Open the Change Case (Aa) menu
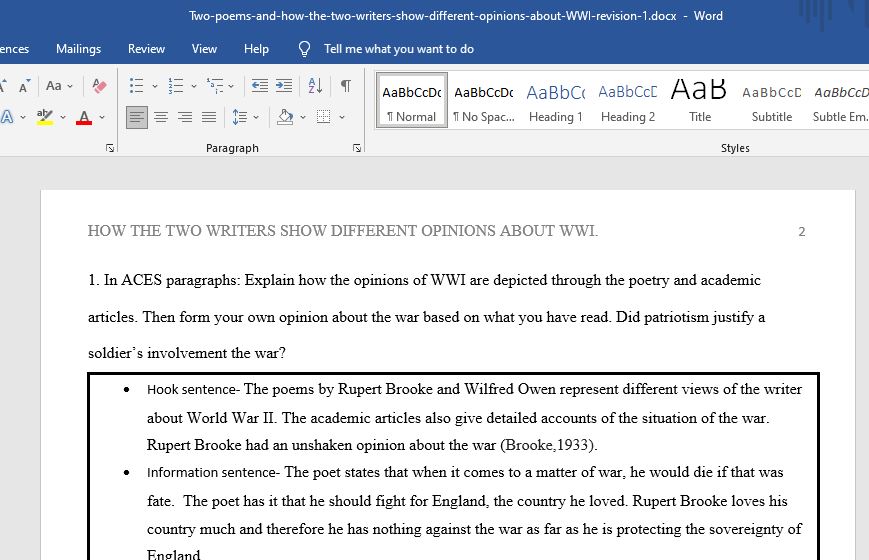The width and height of the screenshot is (869, 560). click(59, 86)
